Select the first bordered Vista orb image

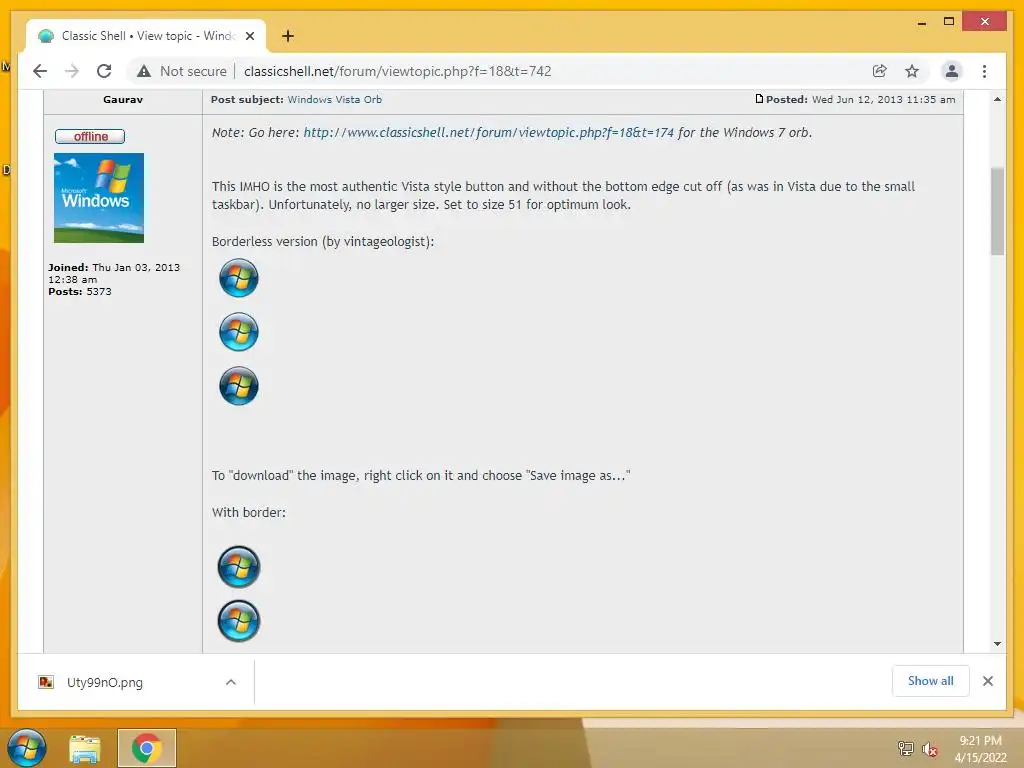(238, 567)
